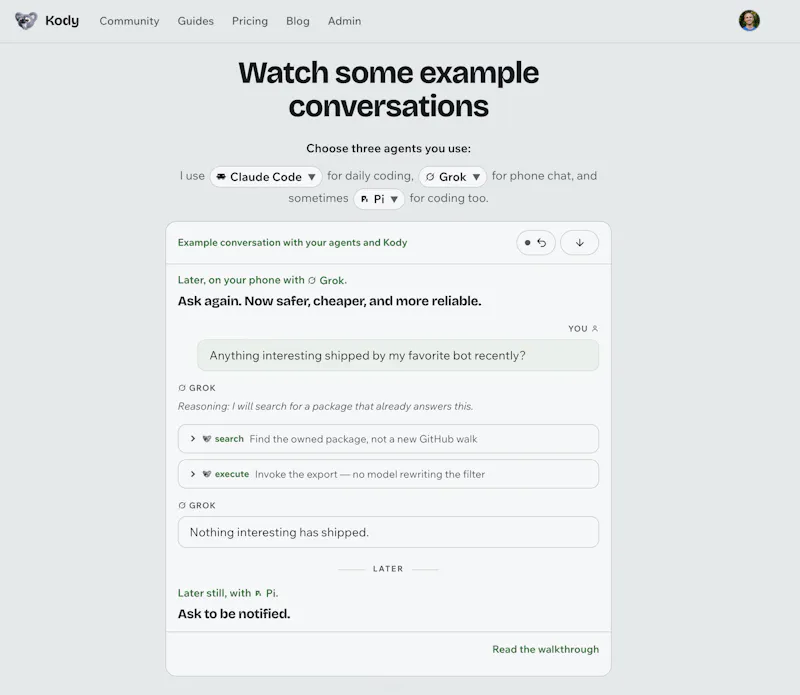Open the Pi agent dropdown
Viewport: 800px width, 695px height.
(379, 199)
